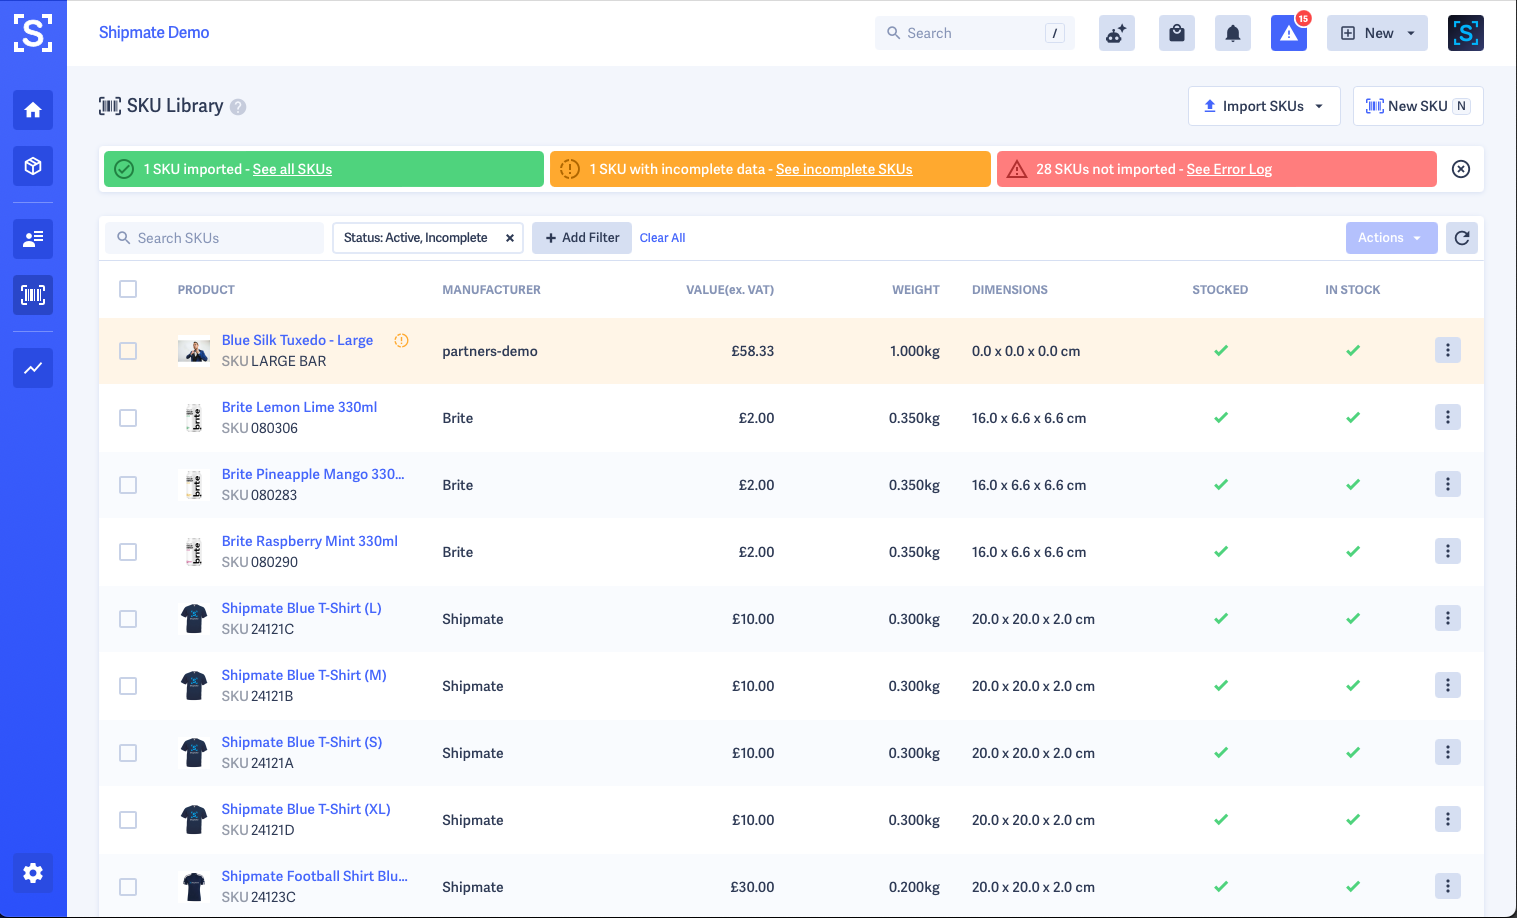Open row menu for Shipmate Blue T-Shirt (S)
1517x918 pixels.
tap(1448, 752)
